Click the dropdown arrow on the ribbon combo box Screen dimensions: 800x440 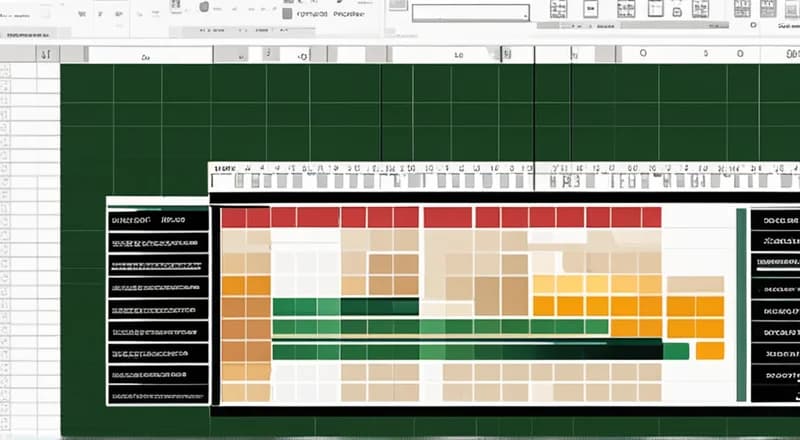pyautogui.click(x=523, y=14)
